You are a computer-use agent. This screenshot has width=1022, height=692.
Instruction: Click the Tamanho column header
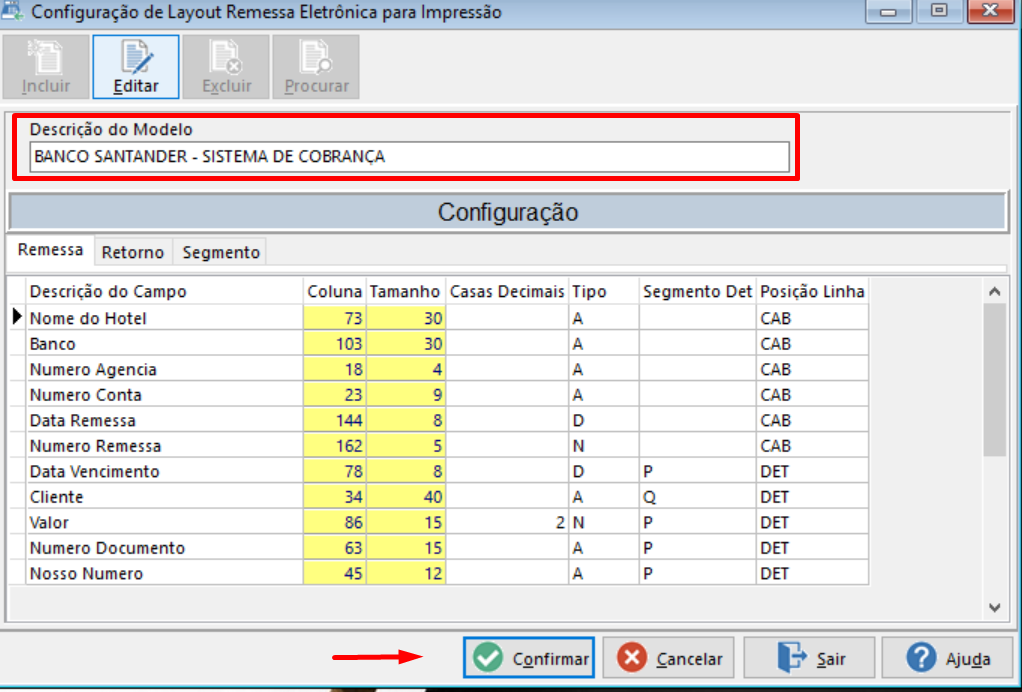(x=405, y=291)
